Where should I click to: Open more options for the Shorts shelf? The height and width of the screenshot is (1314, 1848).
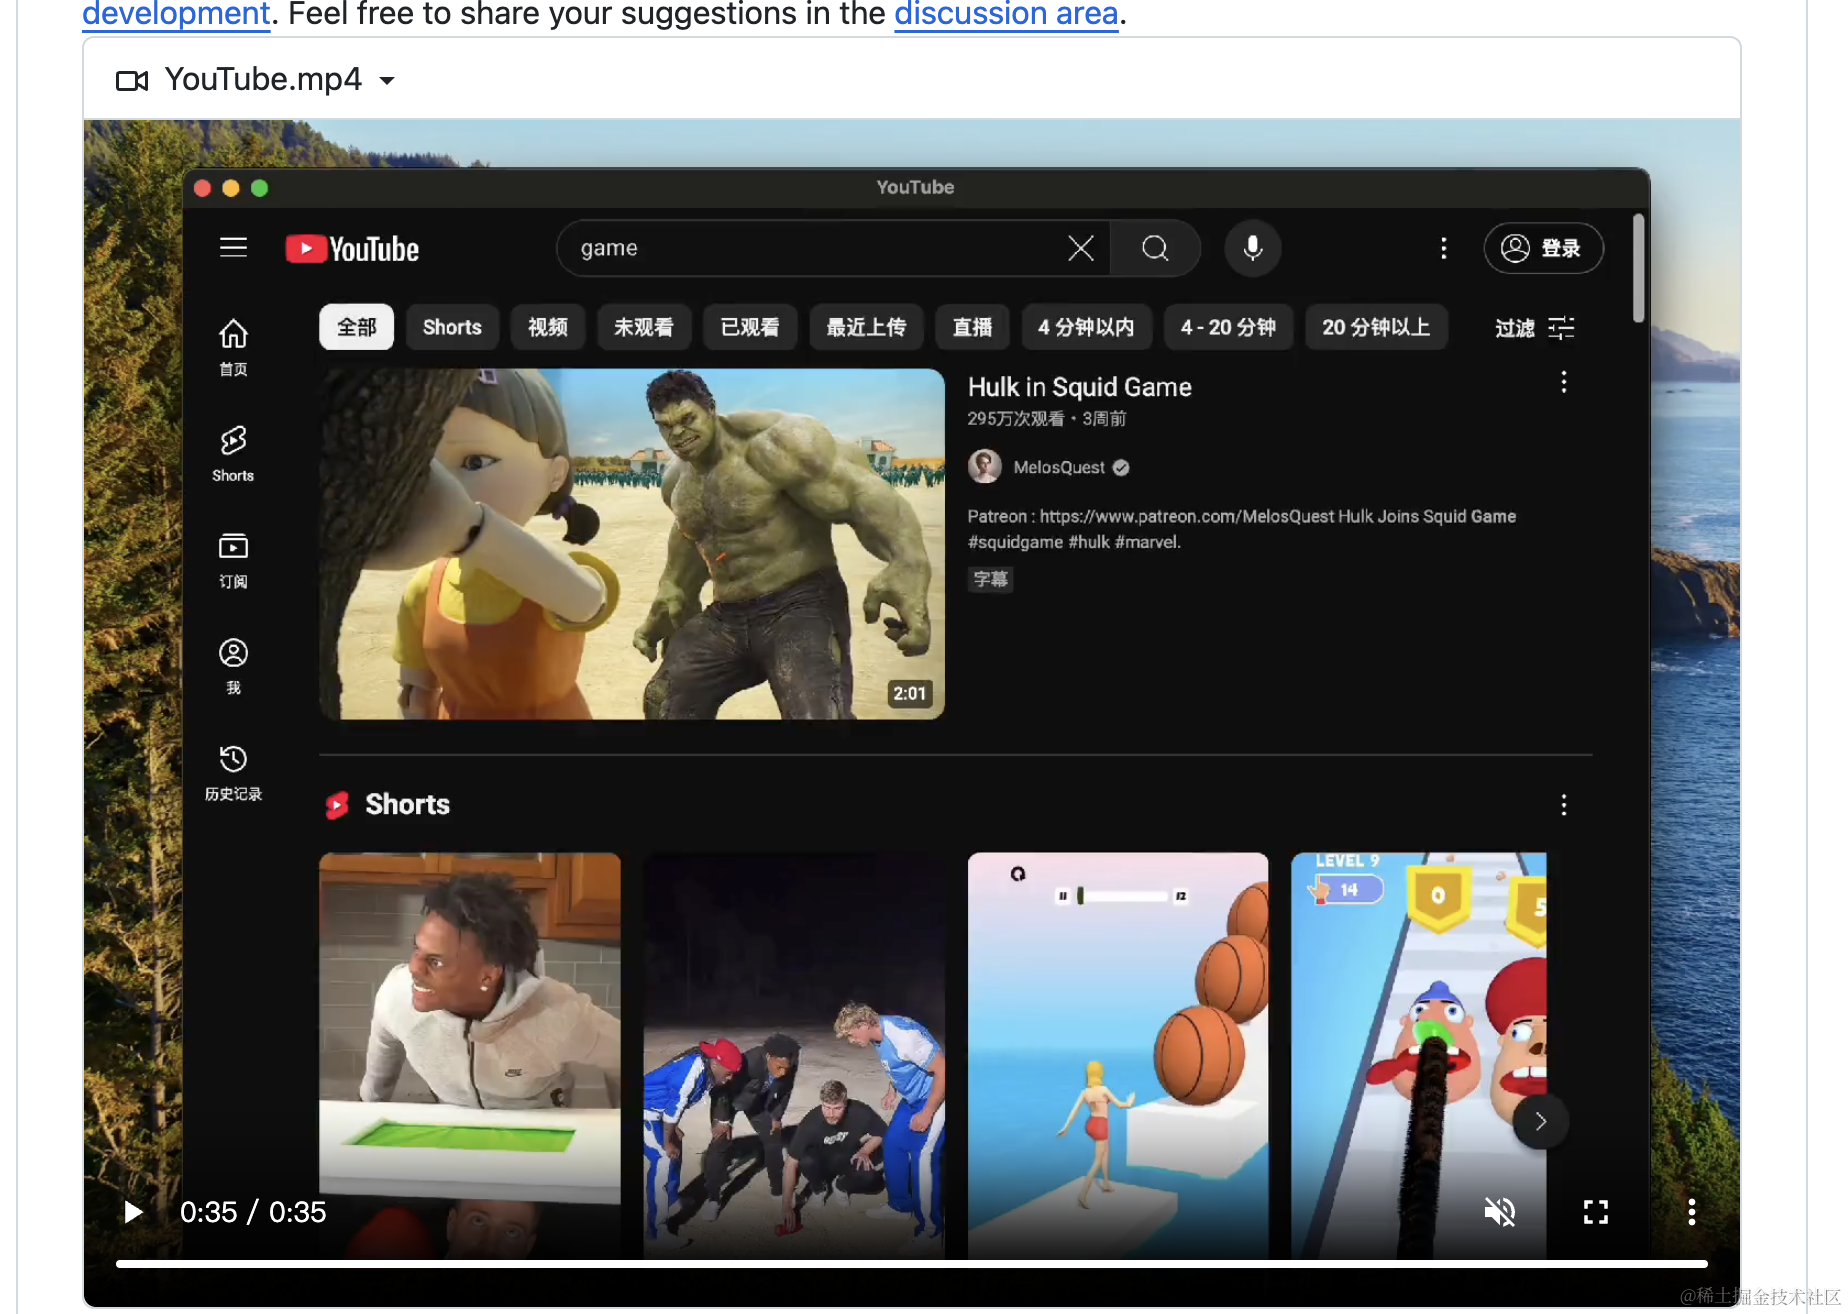[x=1564, y=805]
